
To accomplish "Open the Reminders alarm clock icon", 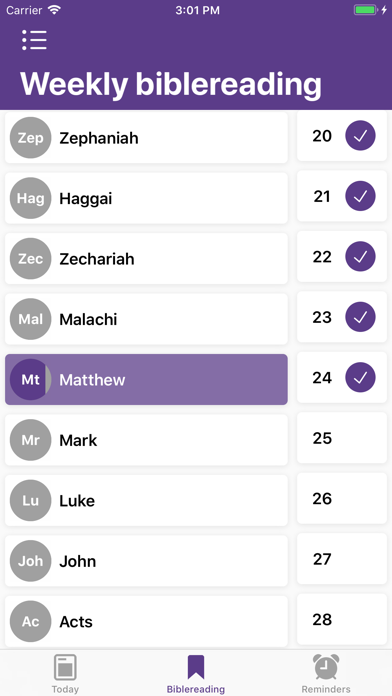I will pos(326,667).
